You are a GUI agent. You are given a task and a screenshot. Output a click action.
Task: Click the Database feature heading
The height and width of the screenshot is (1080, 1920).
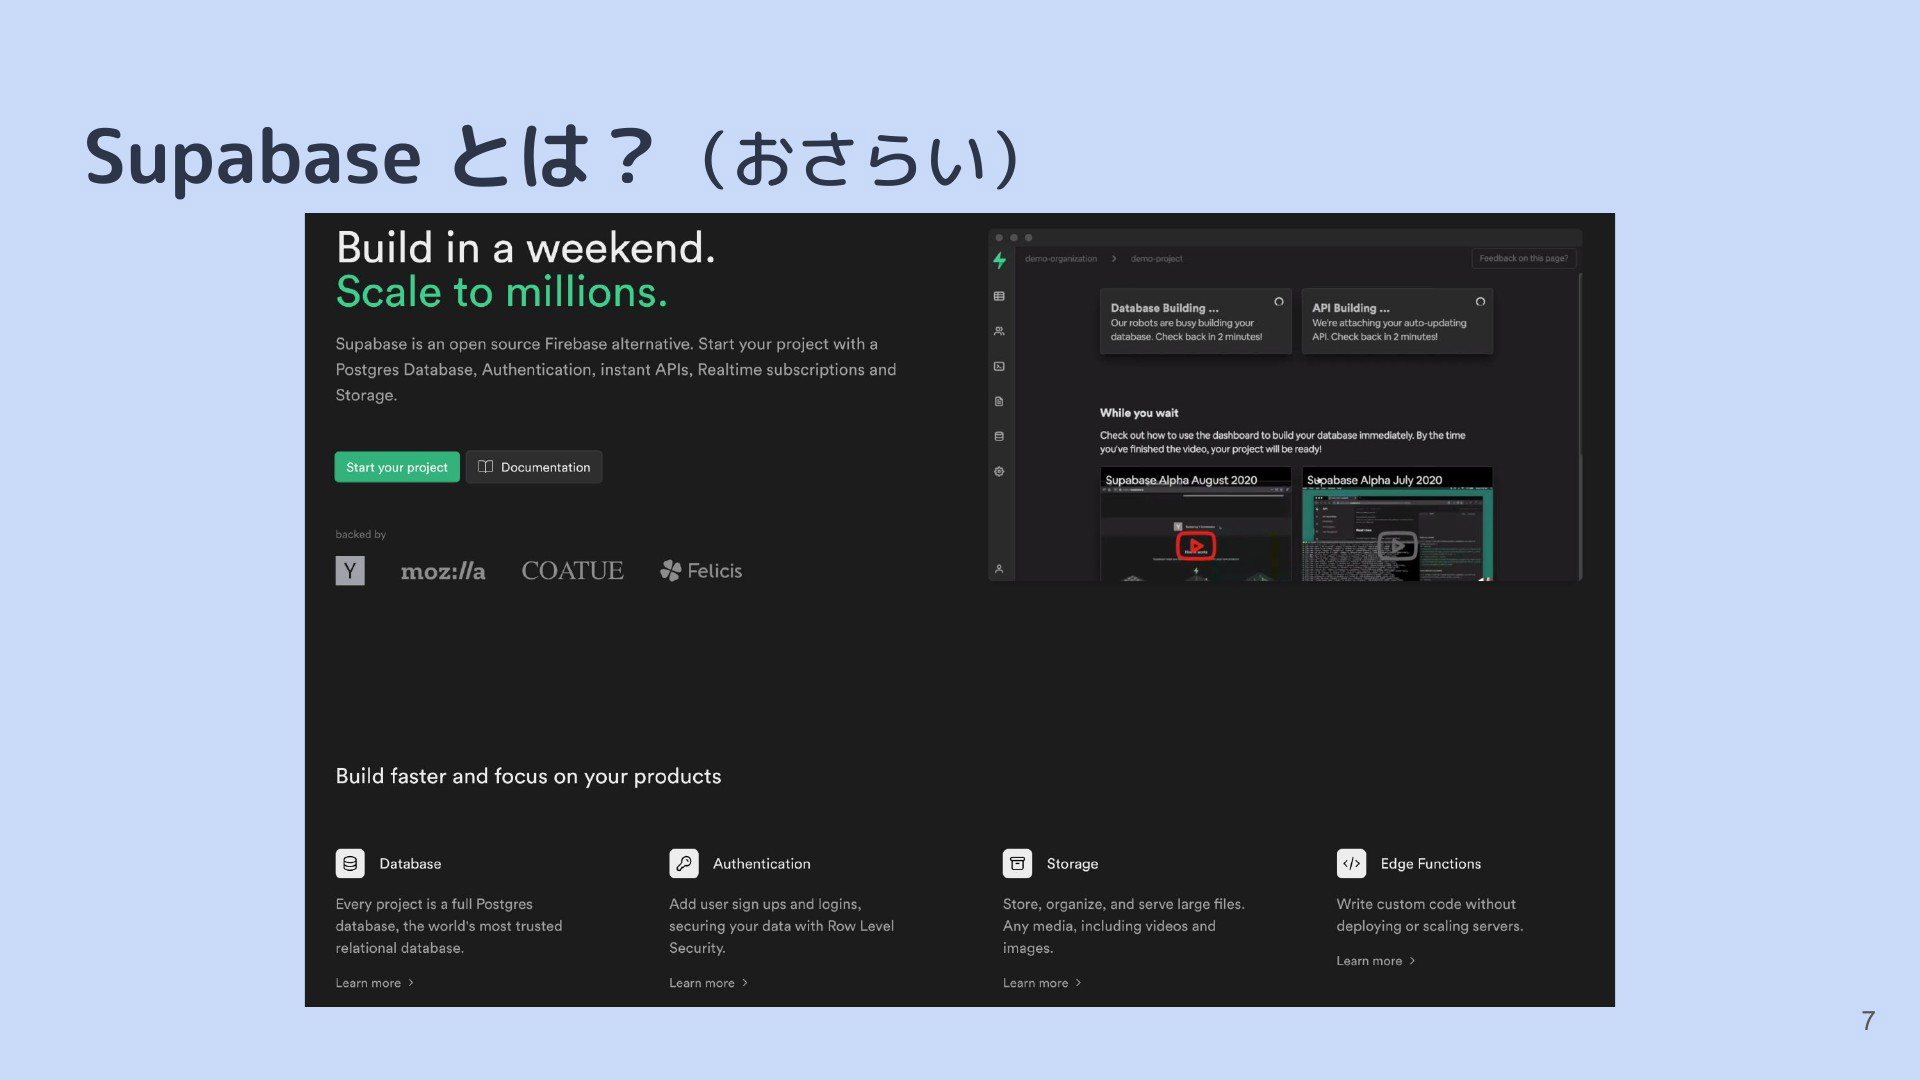(410, 864)
